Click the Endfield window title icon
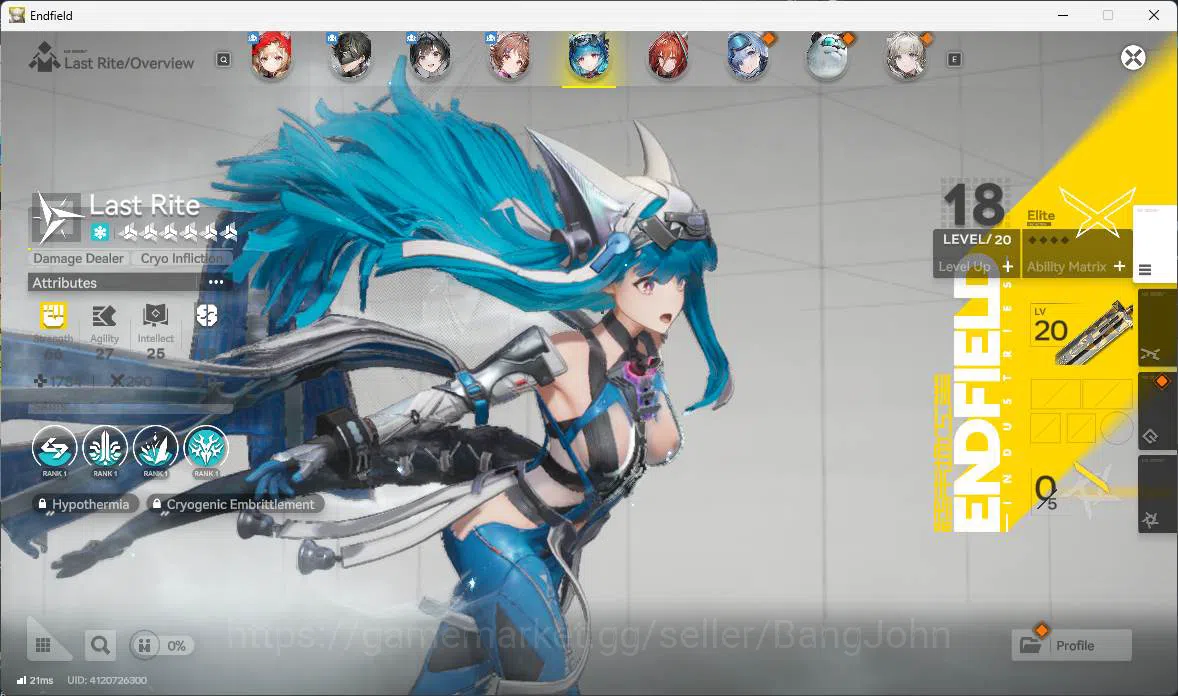 click(17, 15)
